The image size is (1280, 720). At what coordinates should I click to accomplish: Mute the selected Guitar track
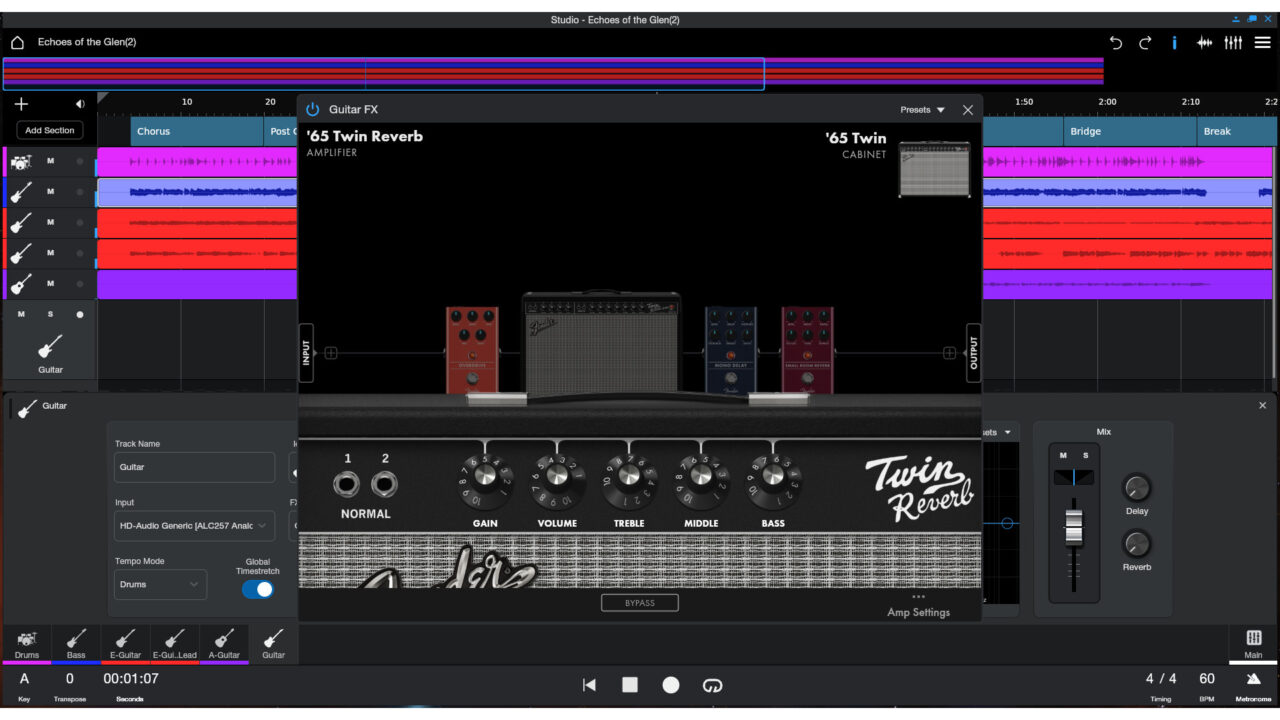21,314
